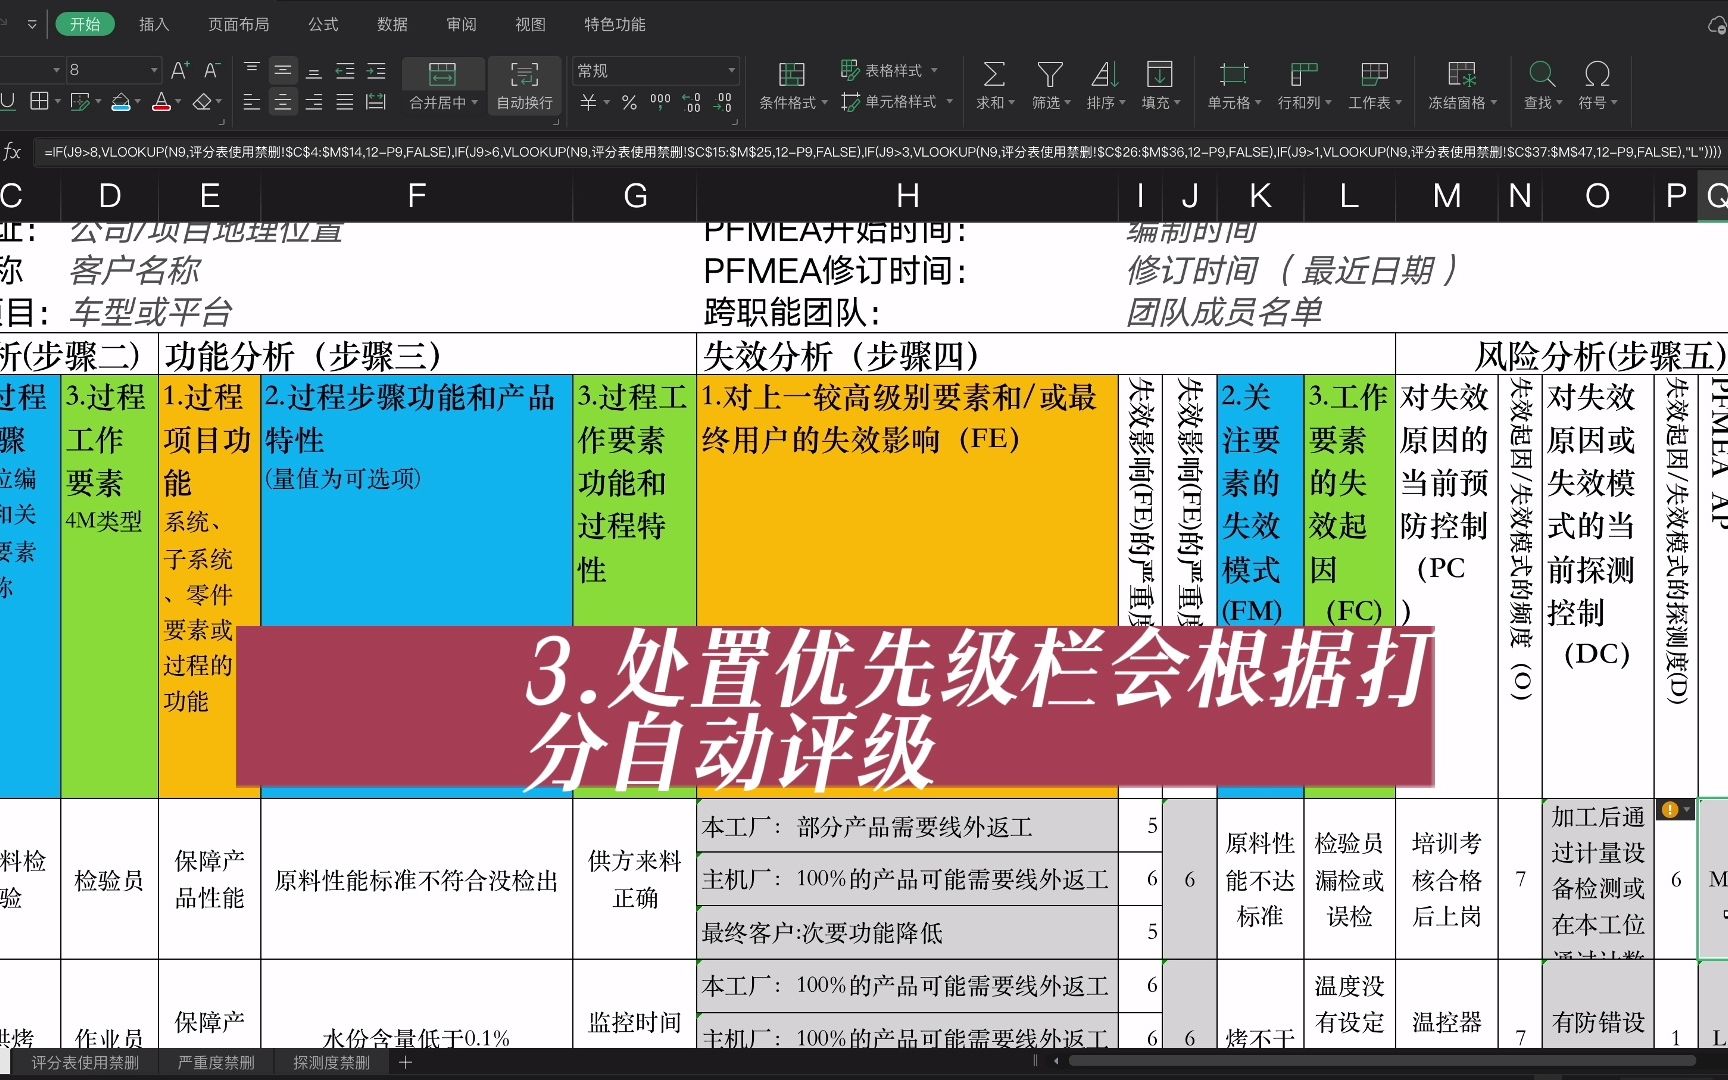Switch to 评分表使用禁删 sheet tab
The width and height of the screenshot is (1728, 1080).
click(85, 1062)
